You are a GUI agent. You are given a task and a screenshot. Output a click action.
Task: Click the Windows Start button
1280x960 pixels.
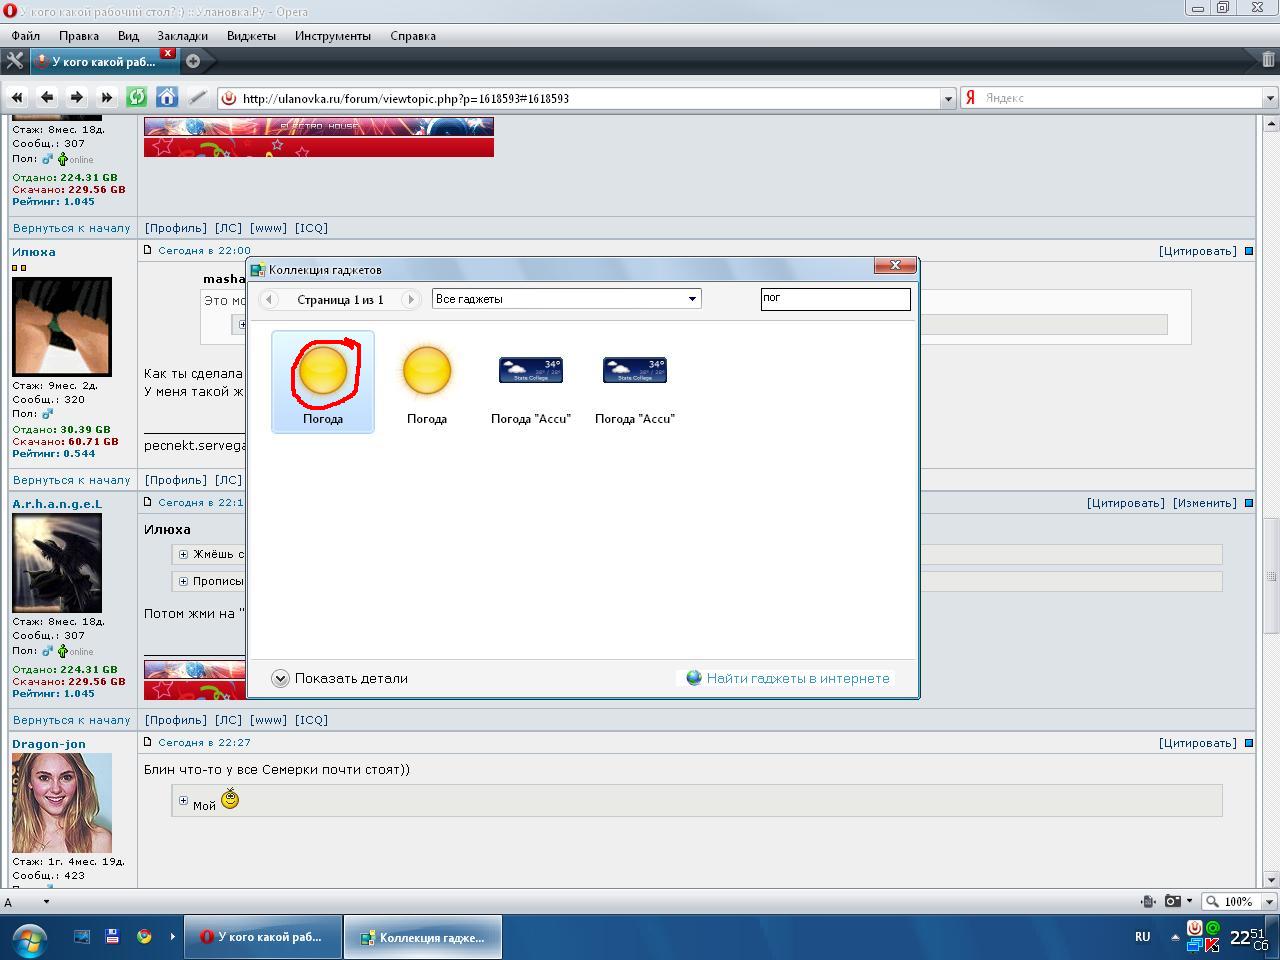pos(28,938)
